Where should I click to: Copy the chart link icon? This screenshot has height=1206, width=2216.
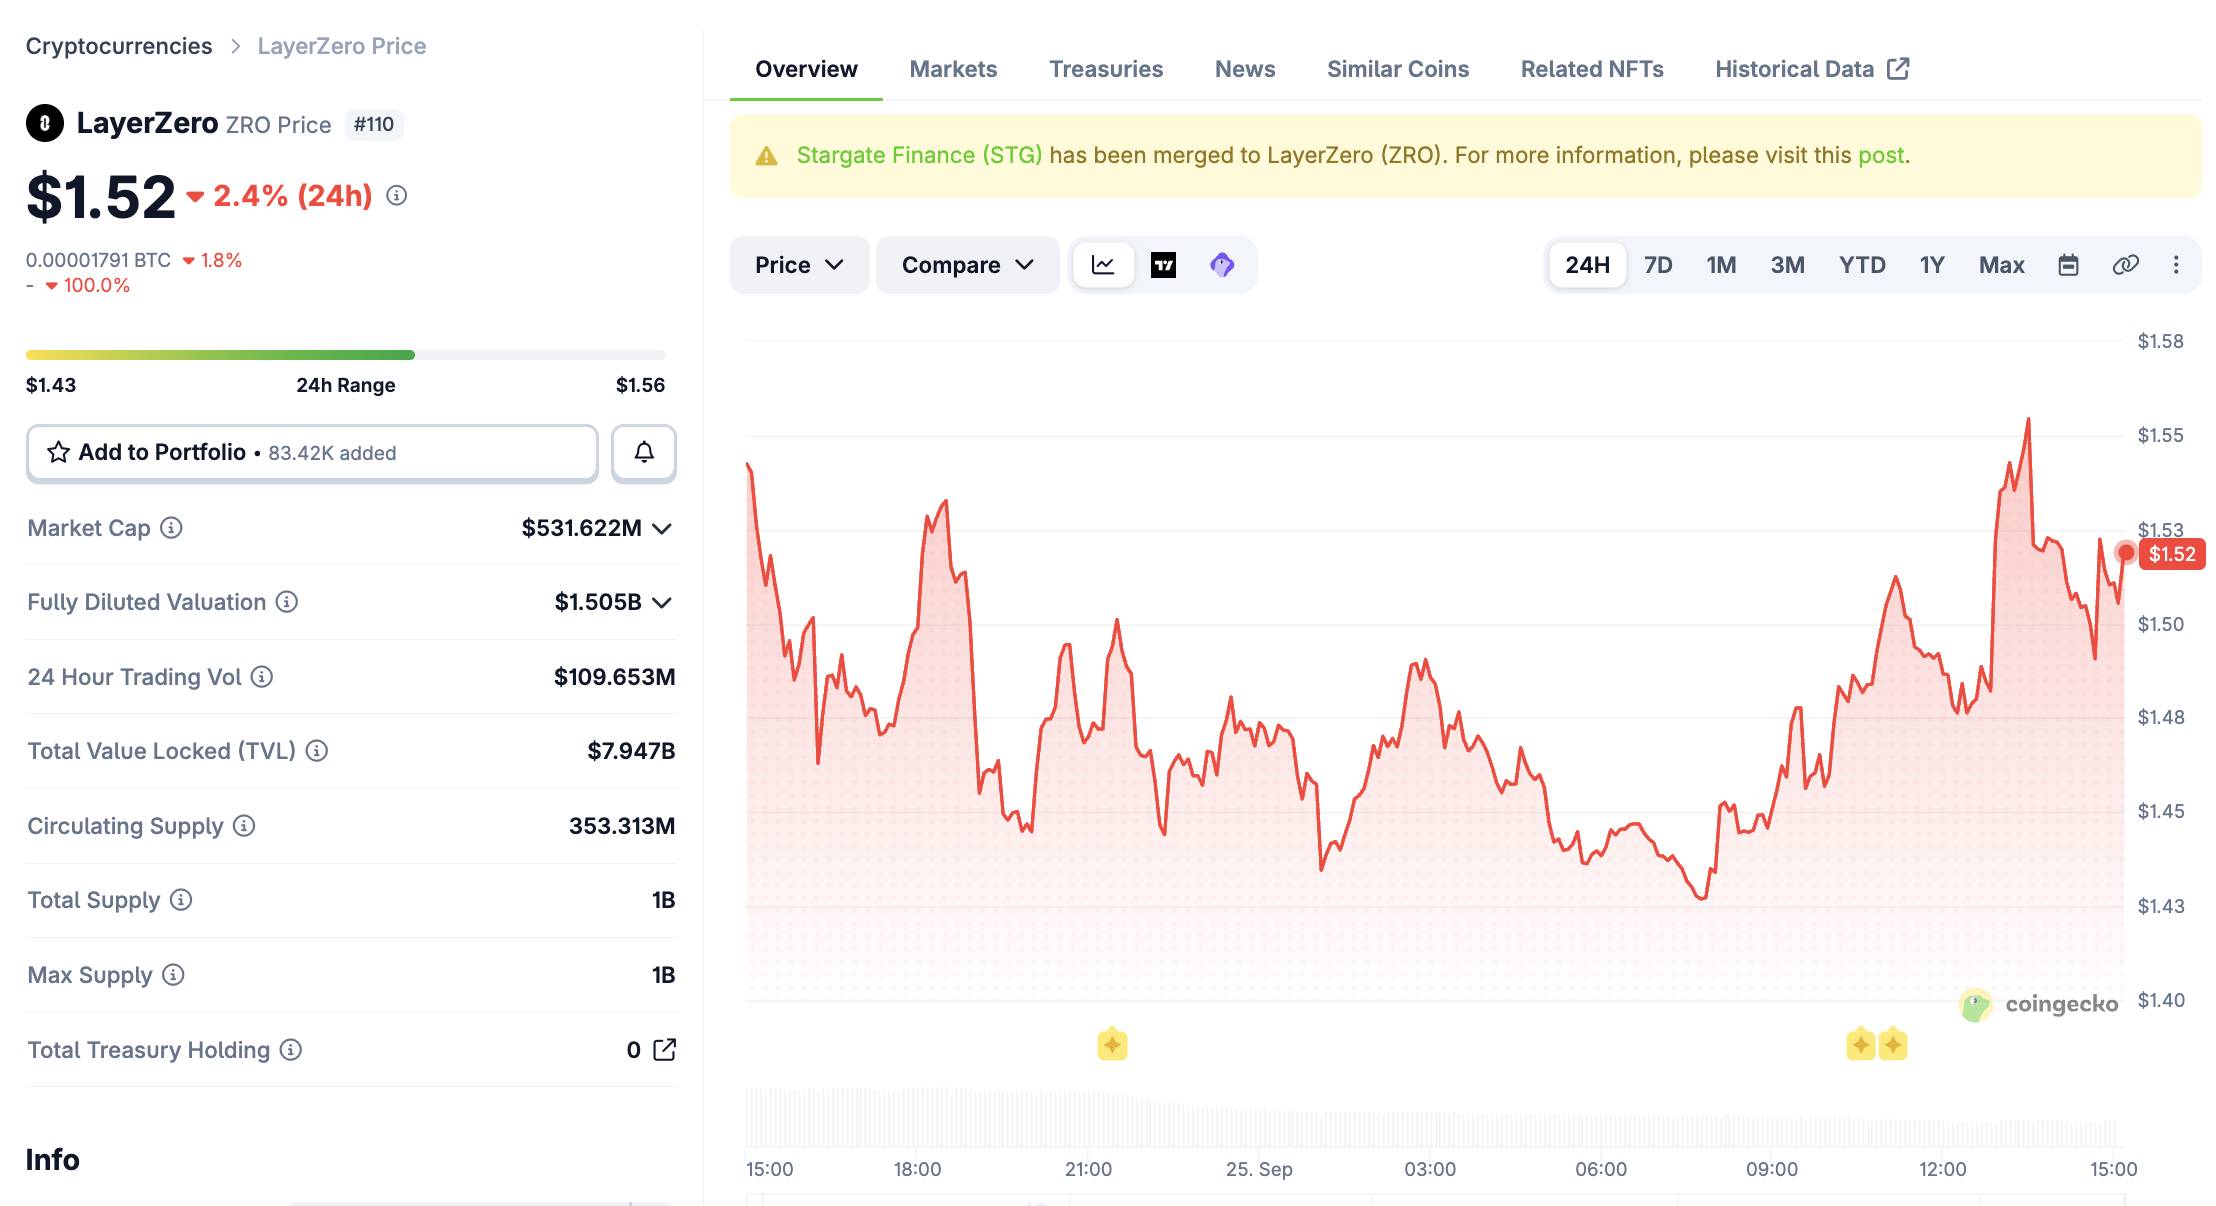(2125, 265)
